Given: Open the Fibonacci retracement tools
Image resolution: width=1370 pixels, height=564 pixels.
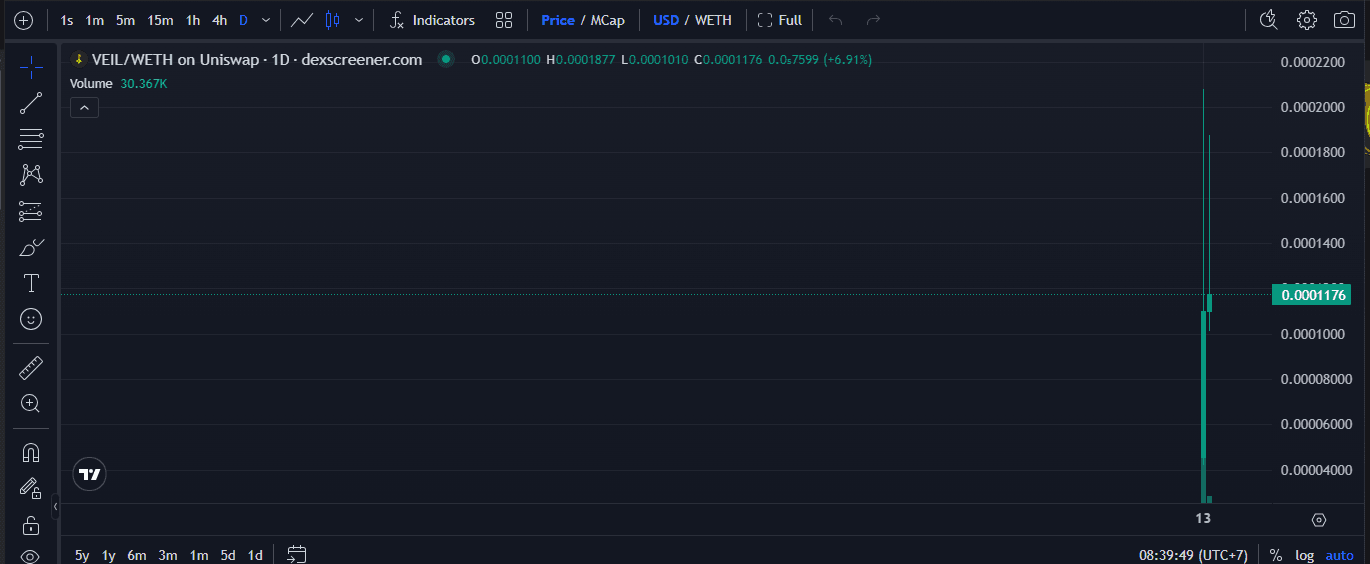Looking at the screenshot, I should click(31, 139).
